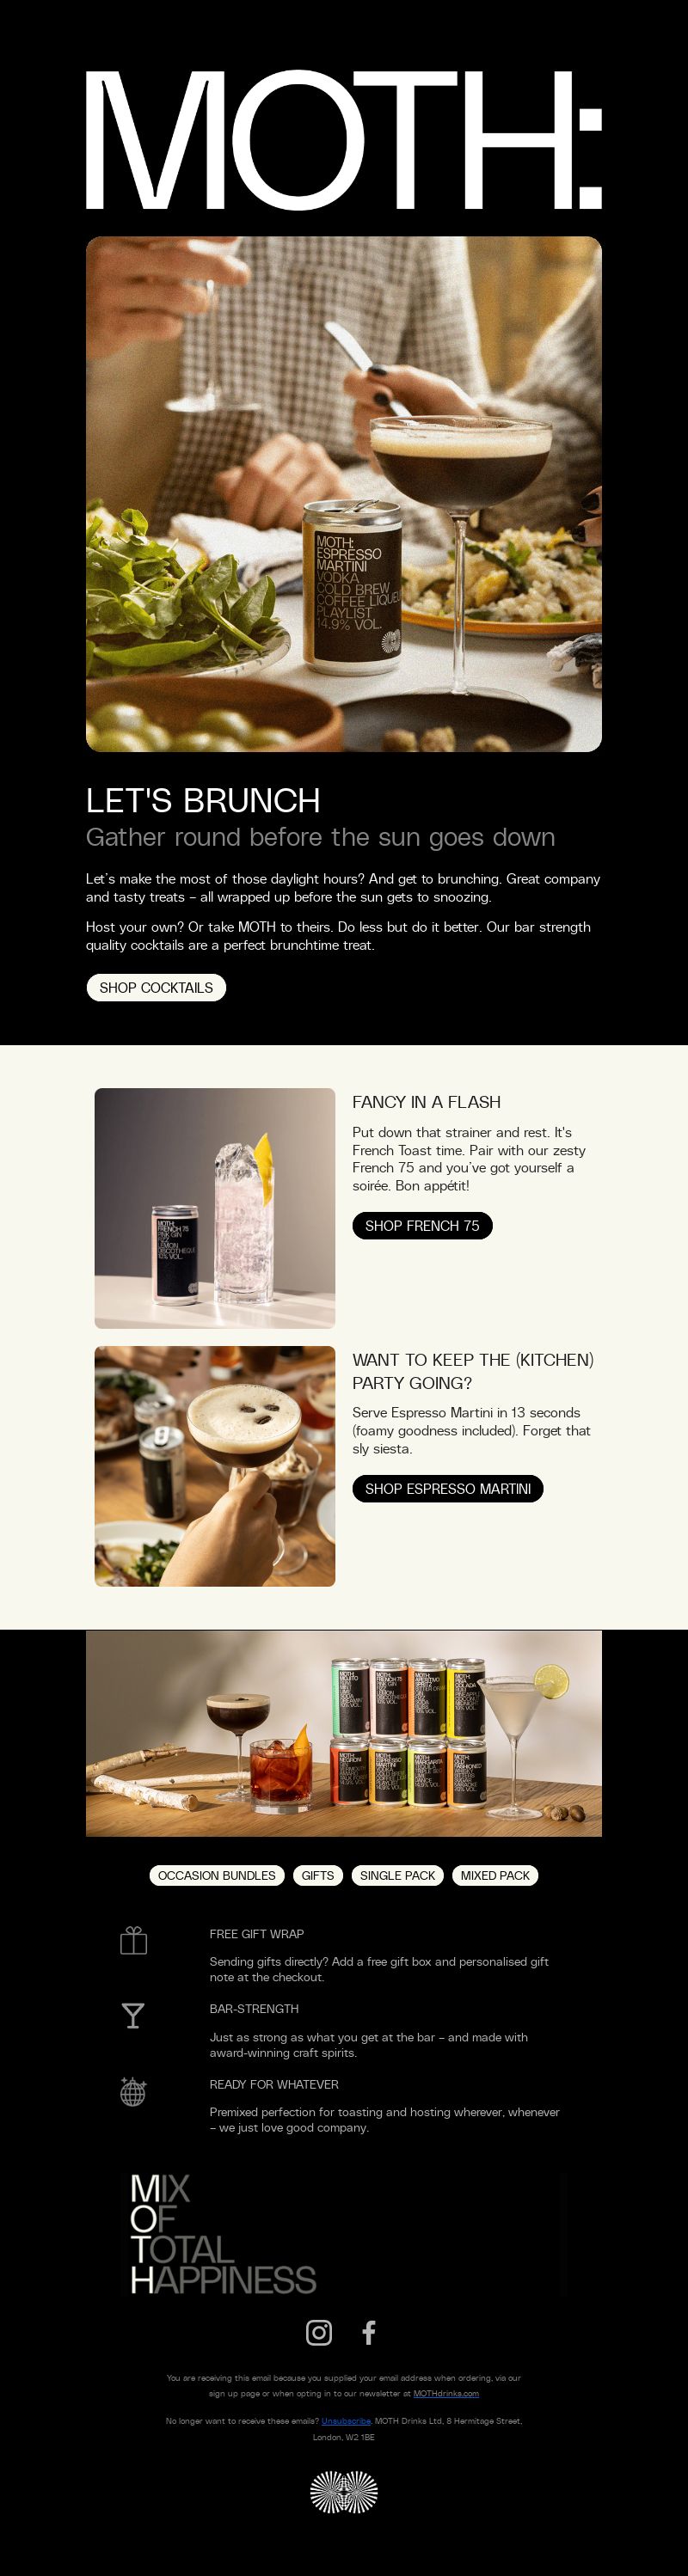
Task: Click the disco ball globe icon
Action: (x=133, y=2091)
